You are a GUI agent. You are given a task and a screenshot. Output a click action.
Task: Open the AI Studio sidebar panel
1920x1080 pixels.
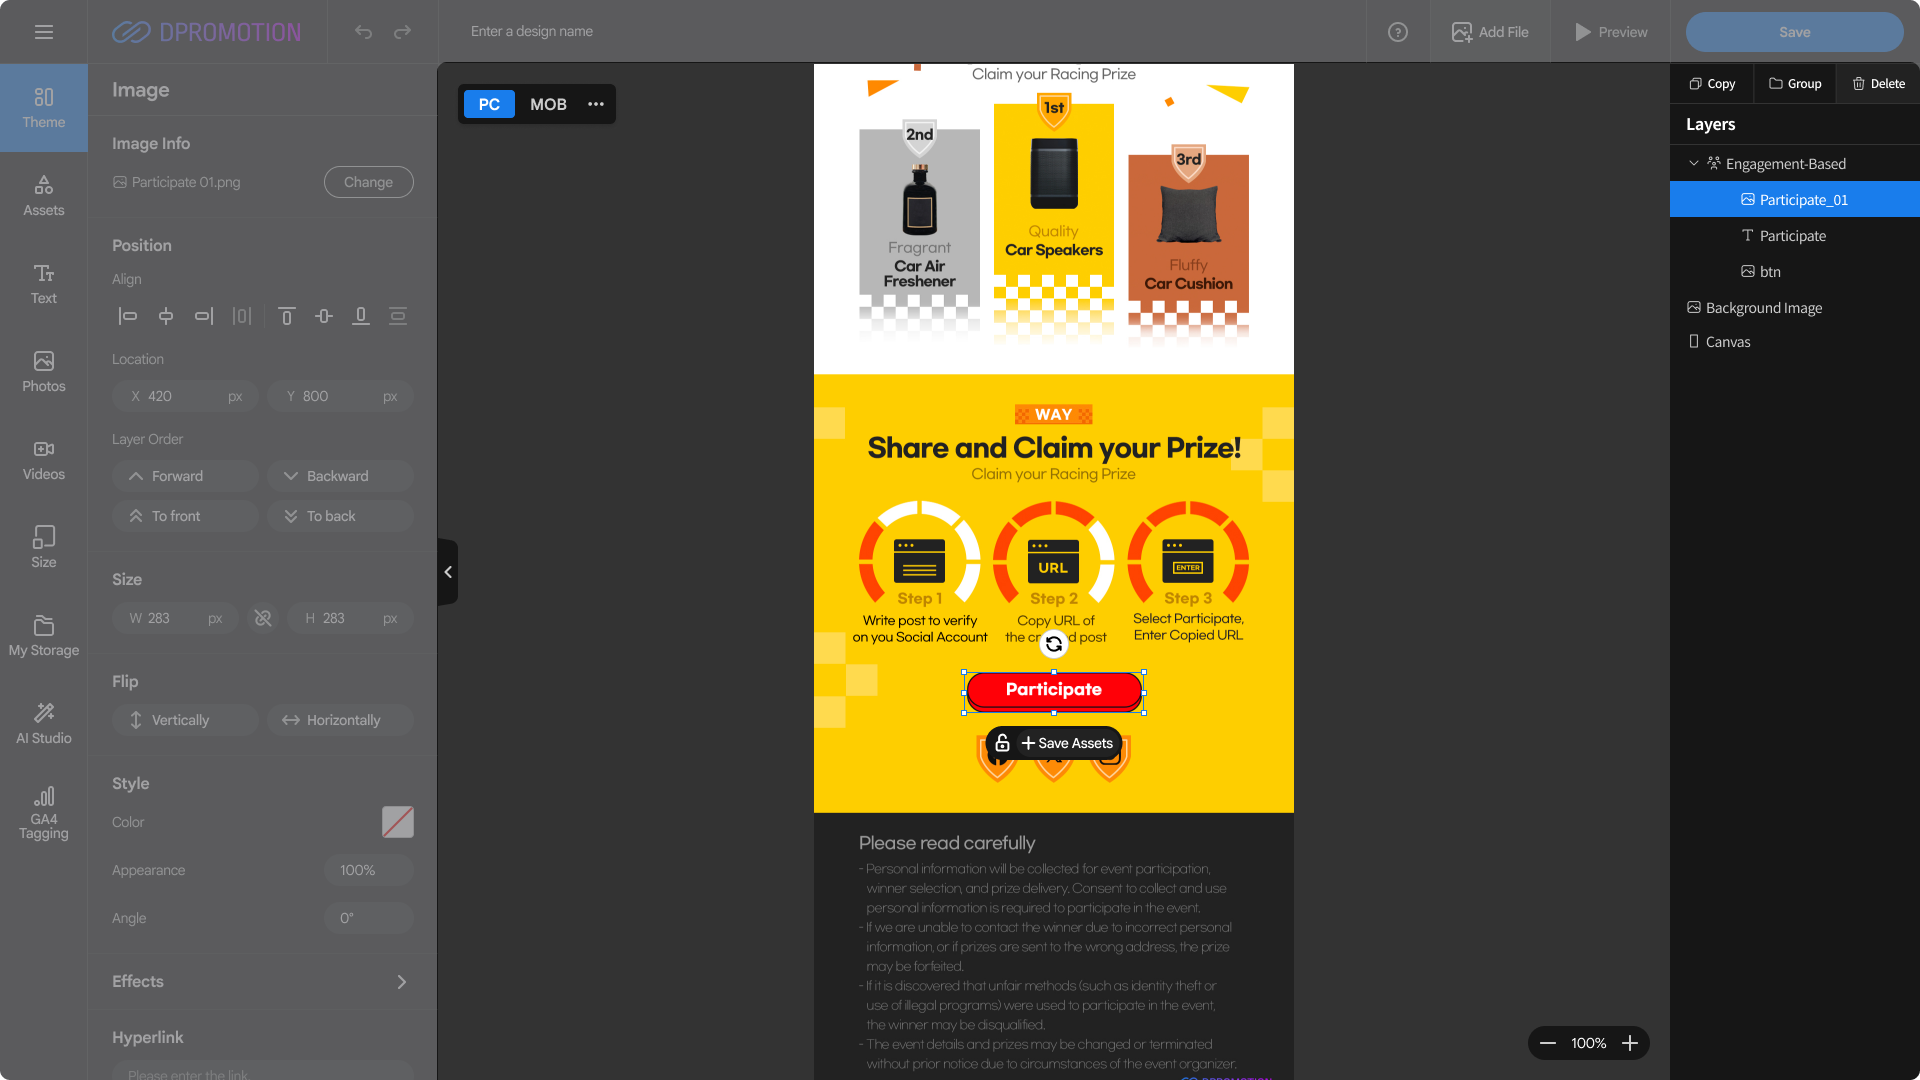(x=44, y=724)
